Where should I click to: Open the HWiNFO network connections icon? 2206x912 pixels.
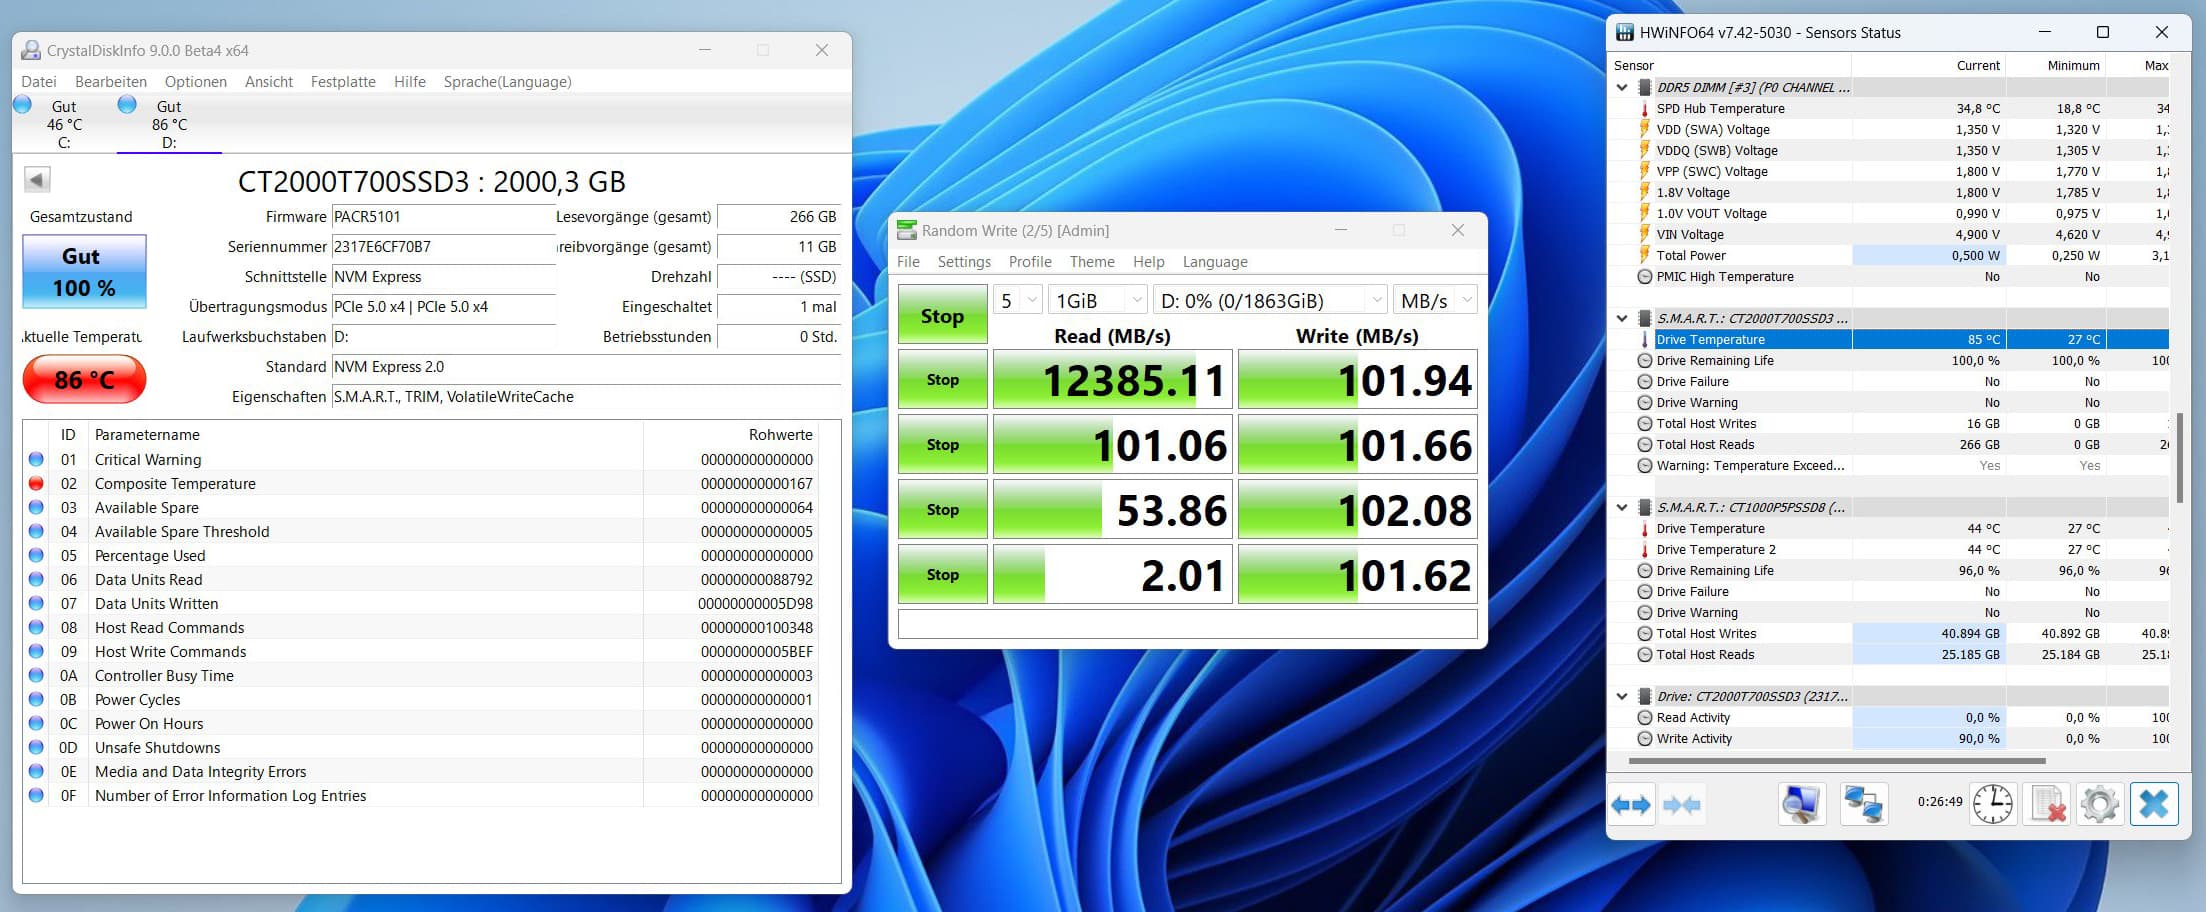pos(1863,804)
